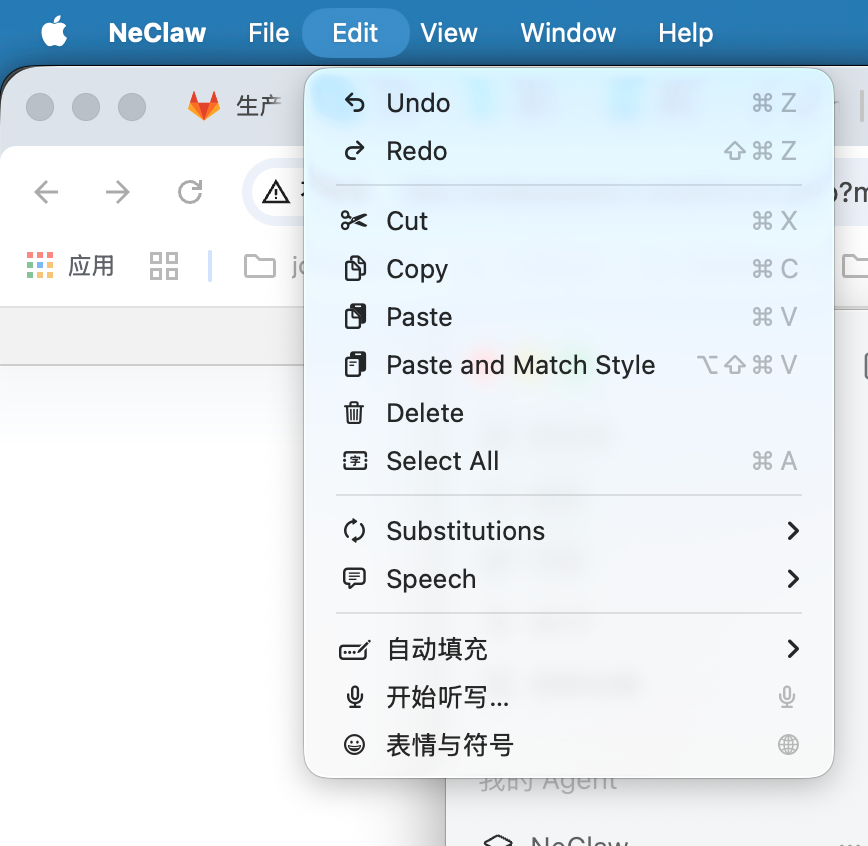This screenshot has width=868, height=846.
Task: Open the File menu
Action: 268,33
